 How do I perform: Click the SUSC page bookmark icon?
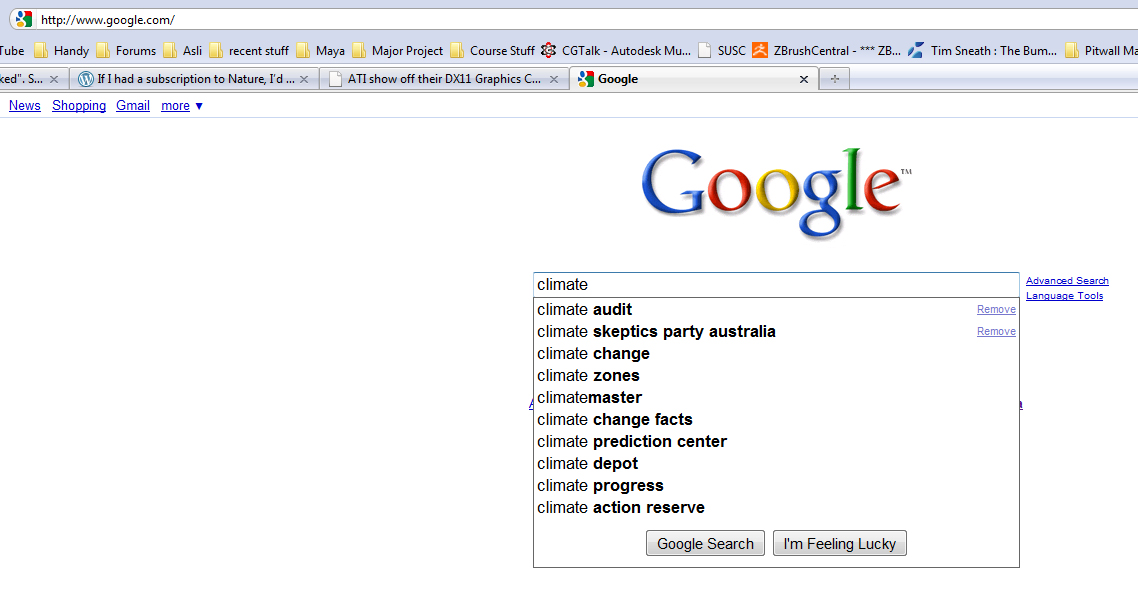[705, 50]
